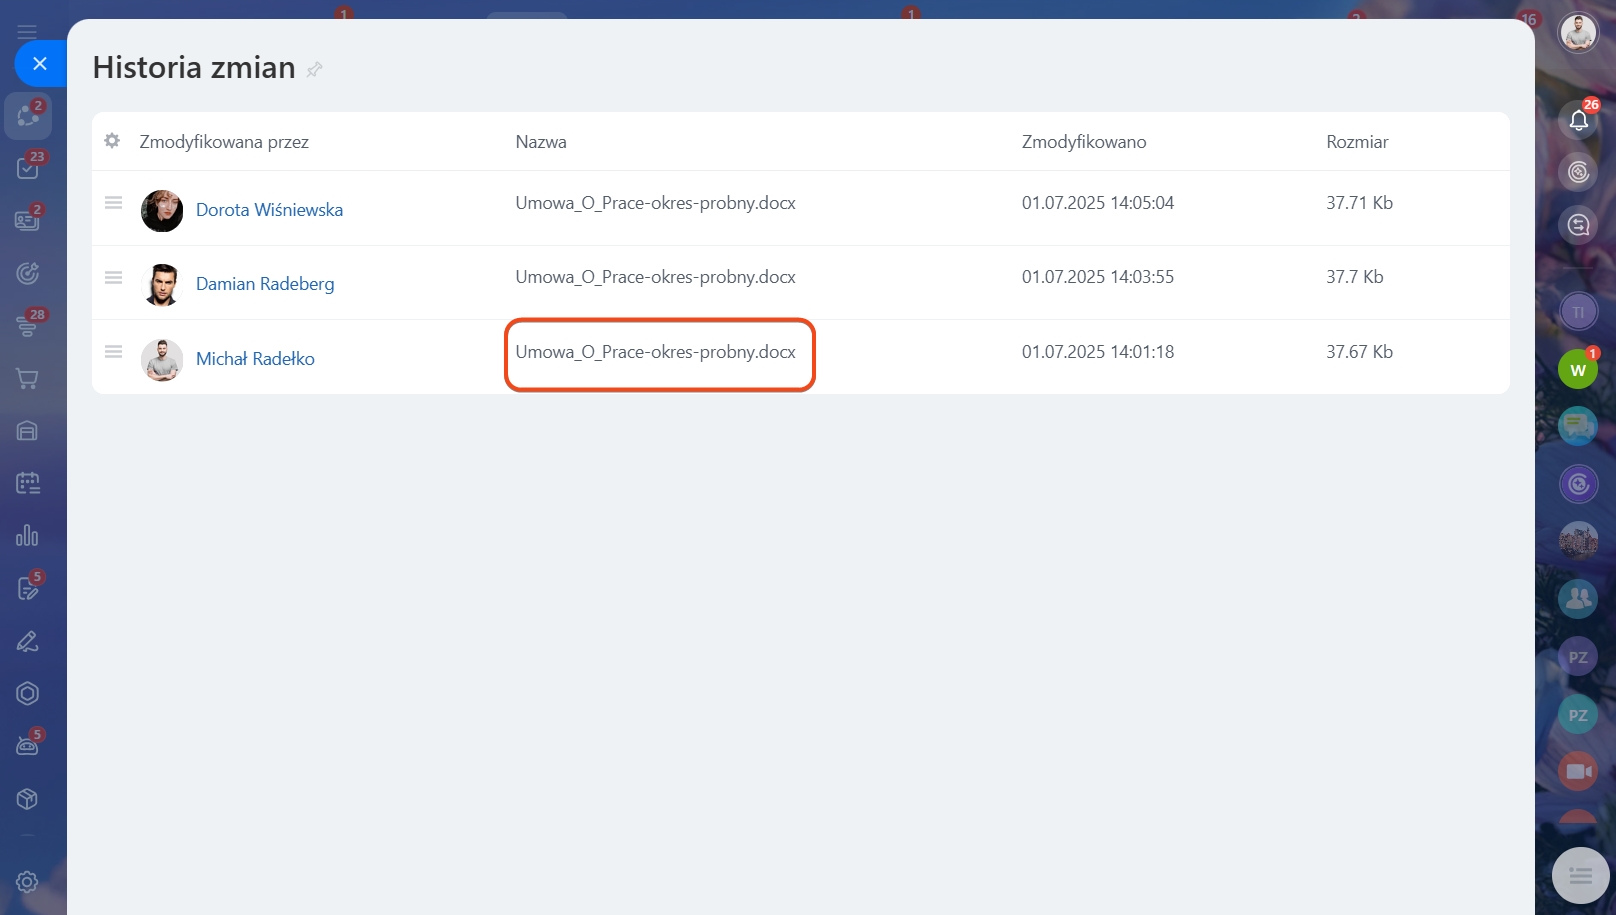Click round list button at bottom right
This screenshot has width=1616, height=915.
(1580, 876)
